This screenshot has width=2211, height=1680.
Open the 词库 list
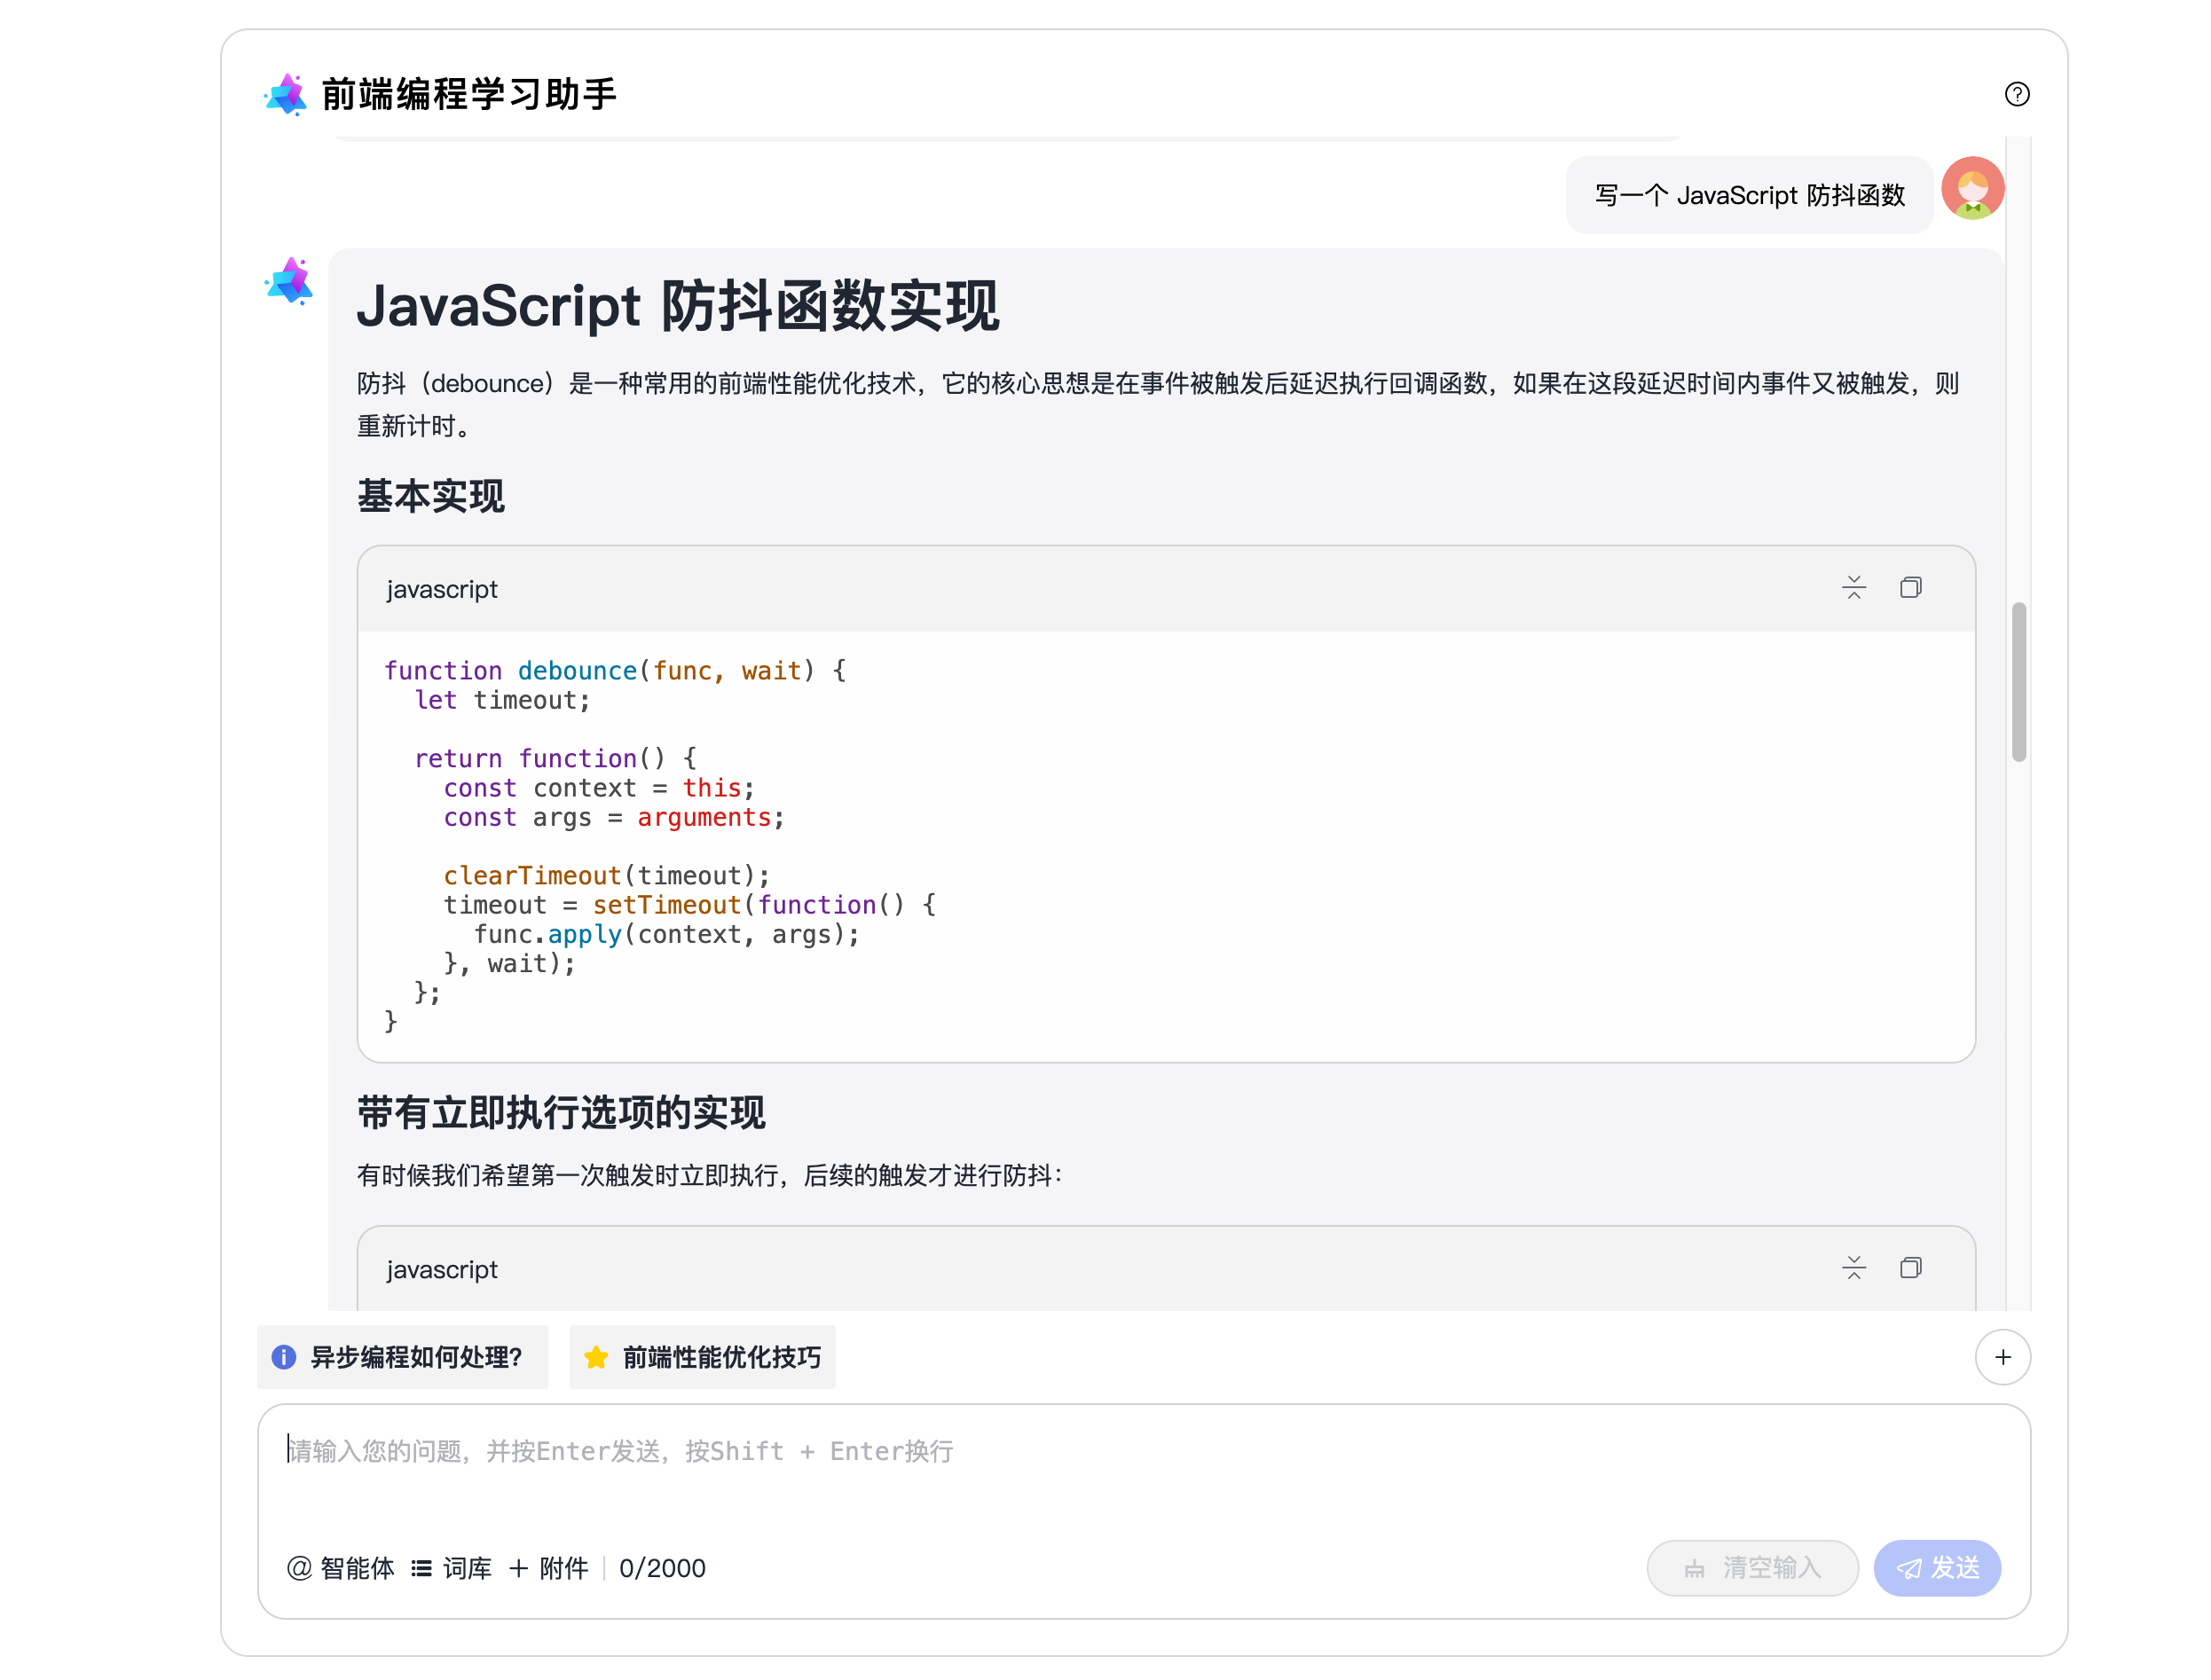(x=452, y=1568)
